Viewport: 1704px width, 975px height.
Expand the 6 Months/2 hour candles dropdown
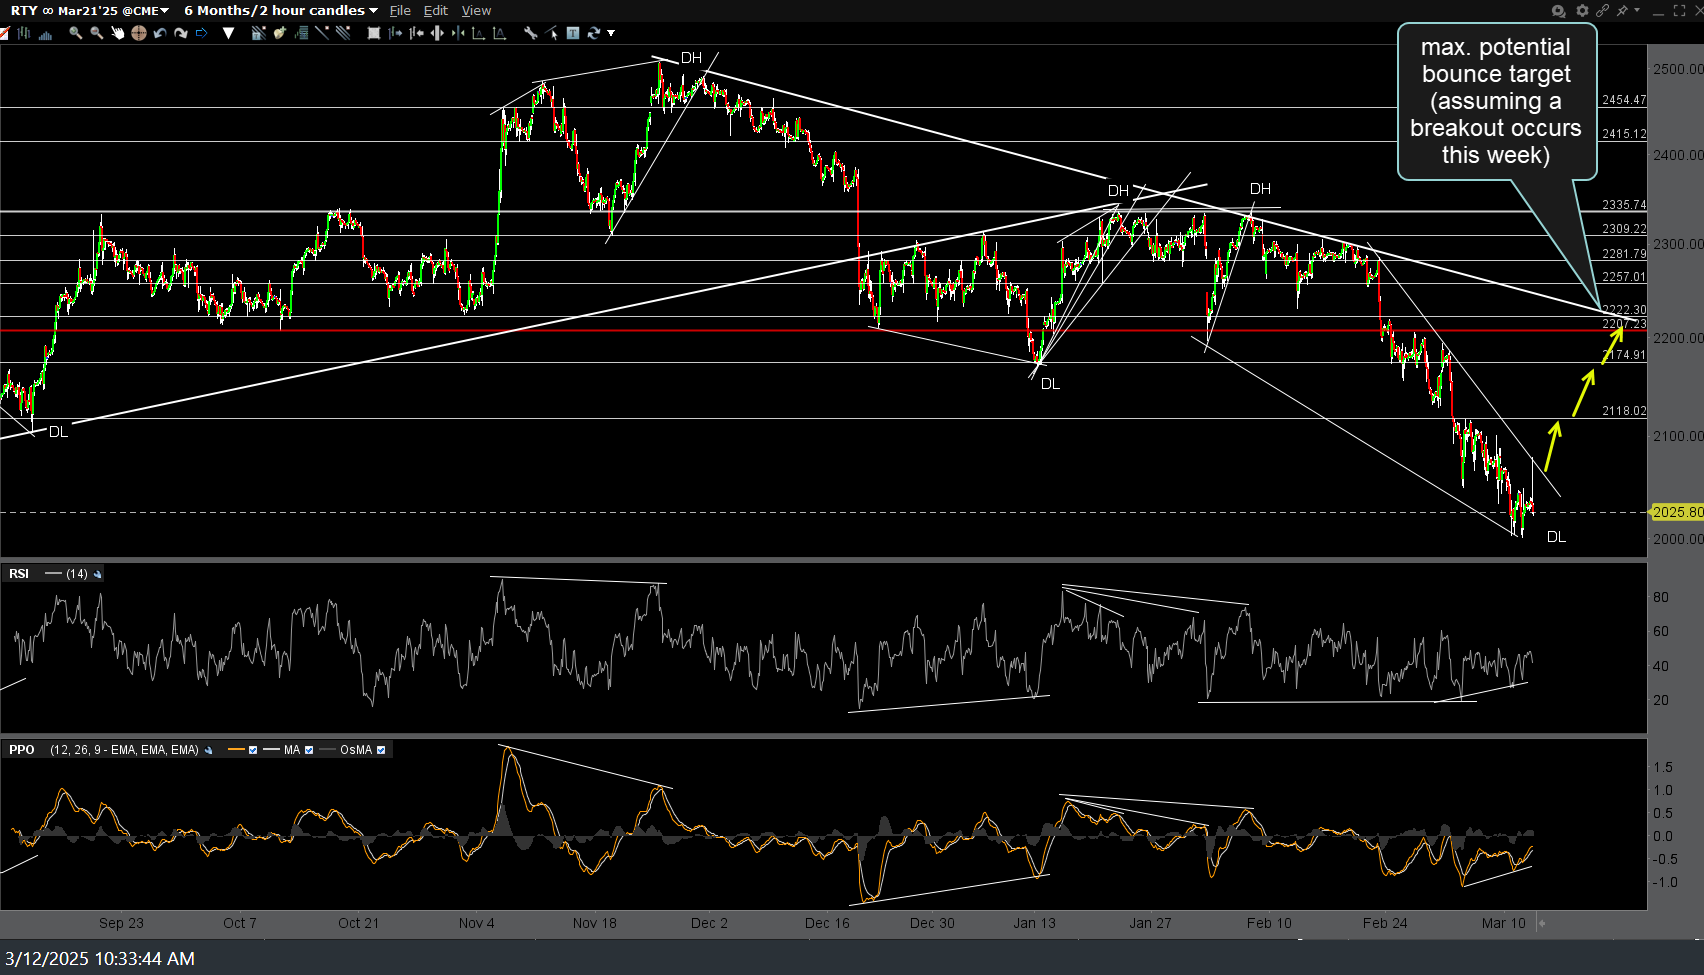coord(281,11)
